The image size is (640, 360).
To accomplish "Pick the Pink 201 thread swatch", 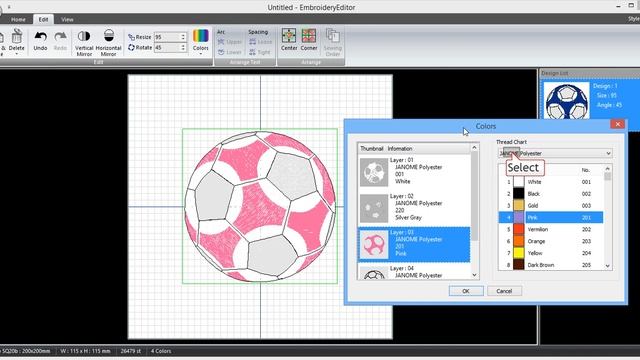I will [518, 217].
